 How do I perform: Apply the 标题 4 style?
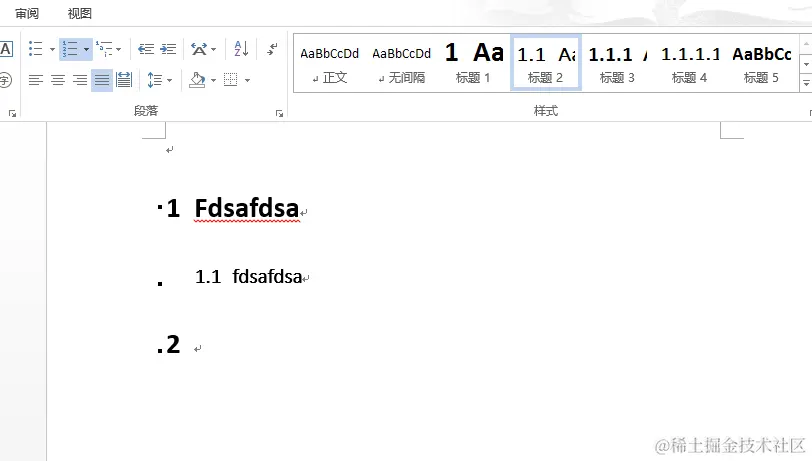pyautogui.click(x=689, y=63)
